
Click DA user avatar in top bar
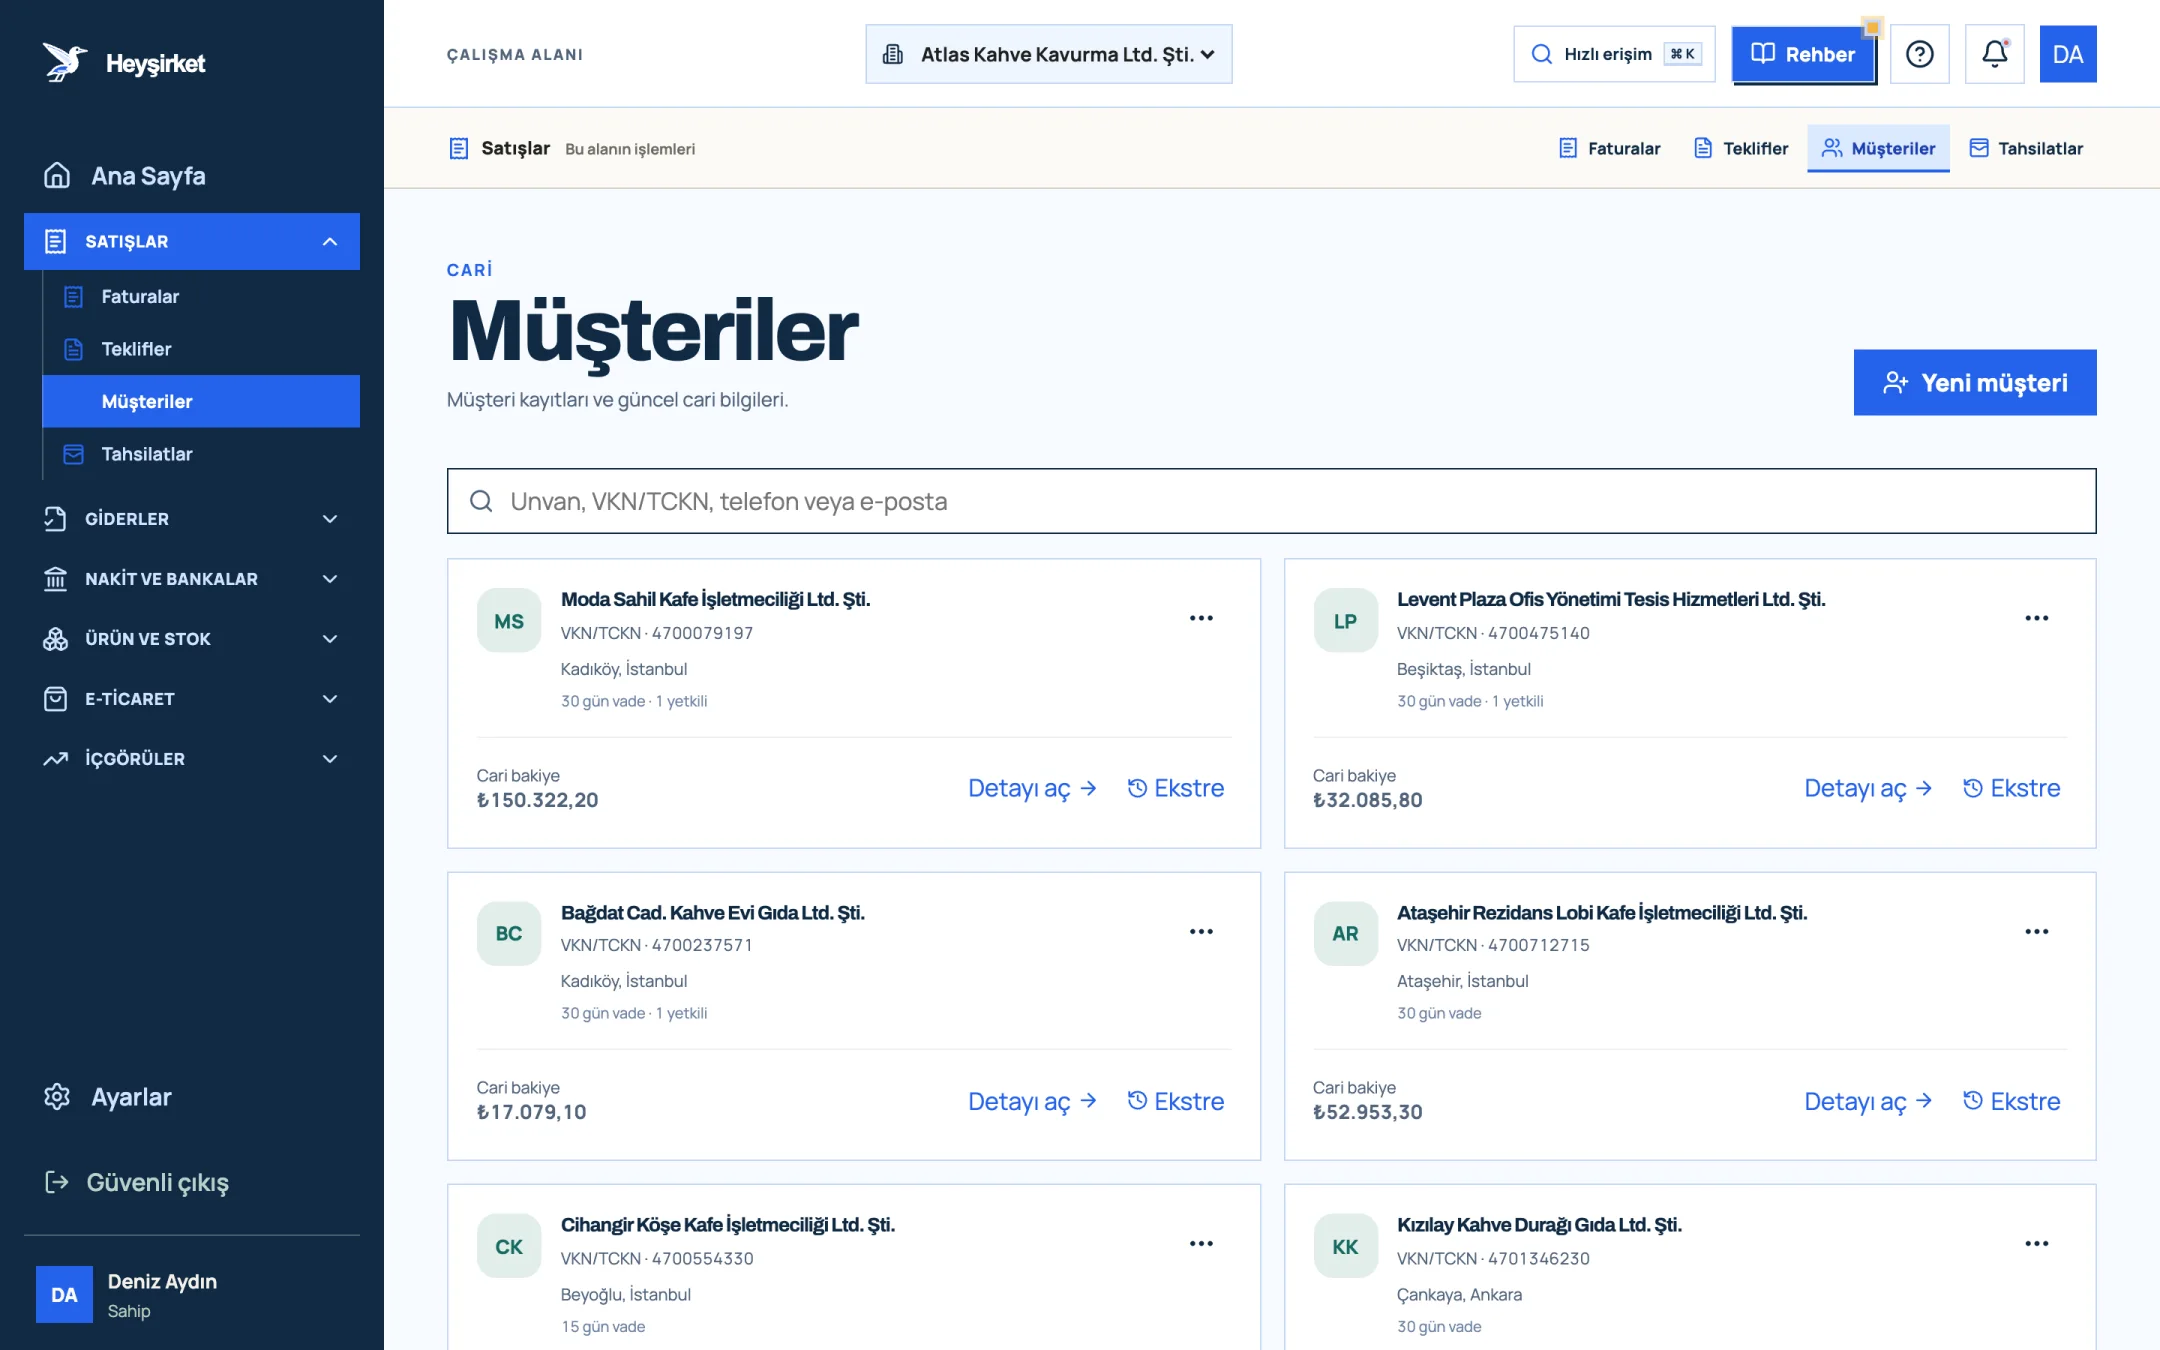click(2067, 54)
